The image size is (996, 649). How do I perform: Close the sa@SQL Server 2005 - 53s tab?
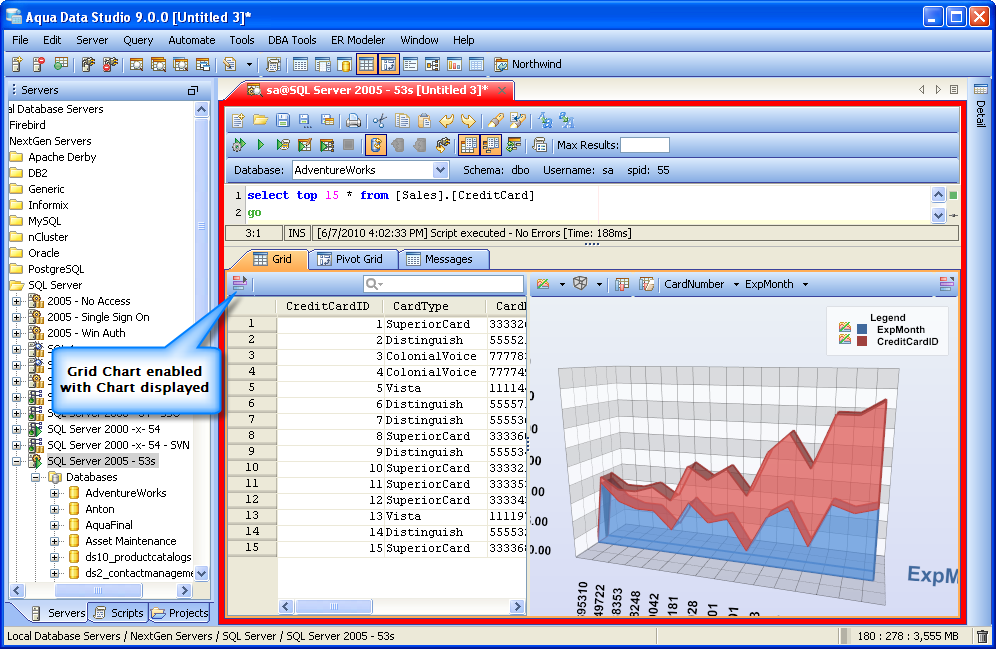coord(502,90)
